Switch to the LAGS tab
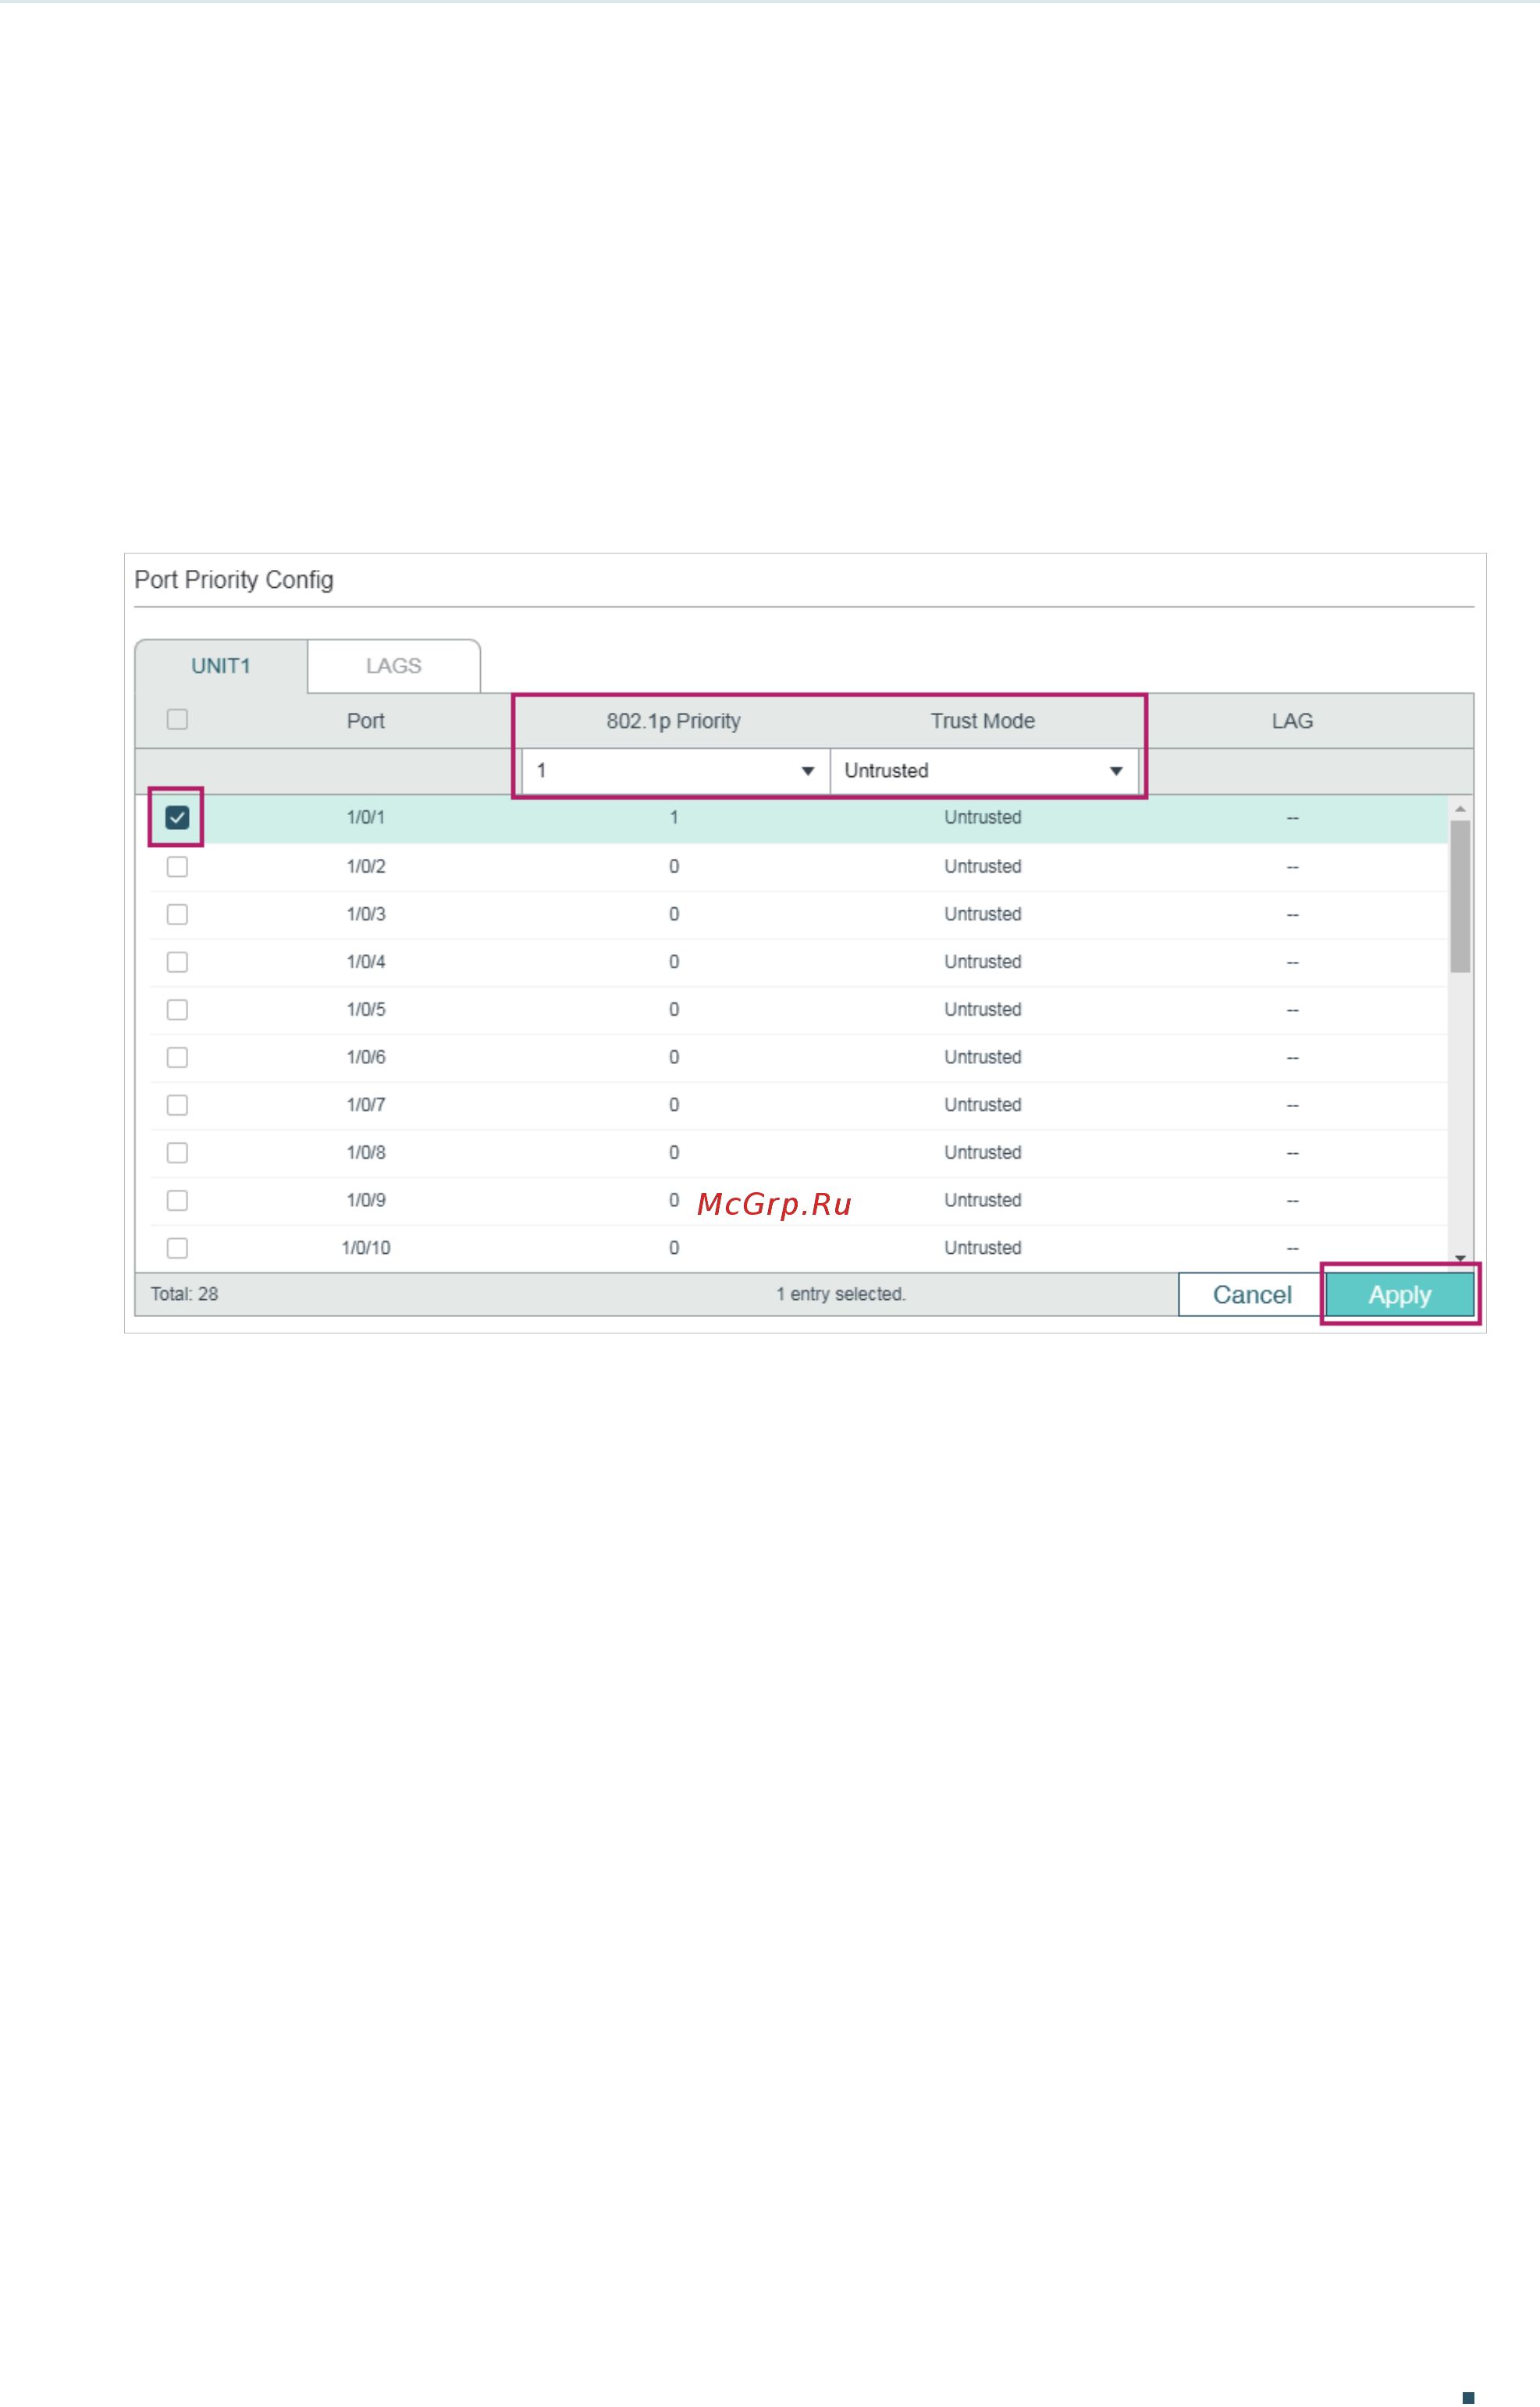The image size is (1540, 2407). point(394,666)
